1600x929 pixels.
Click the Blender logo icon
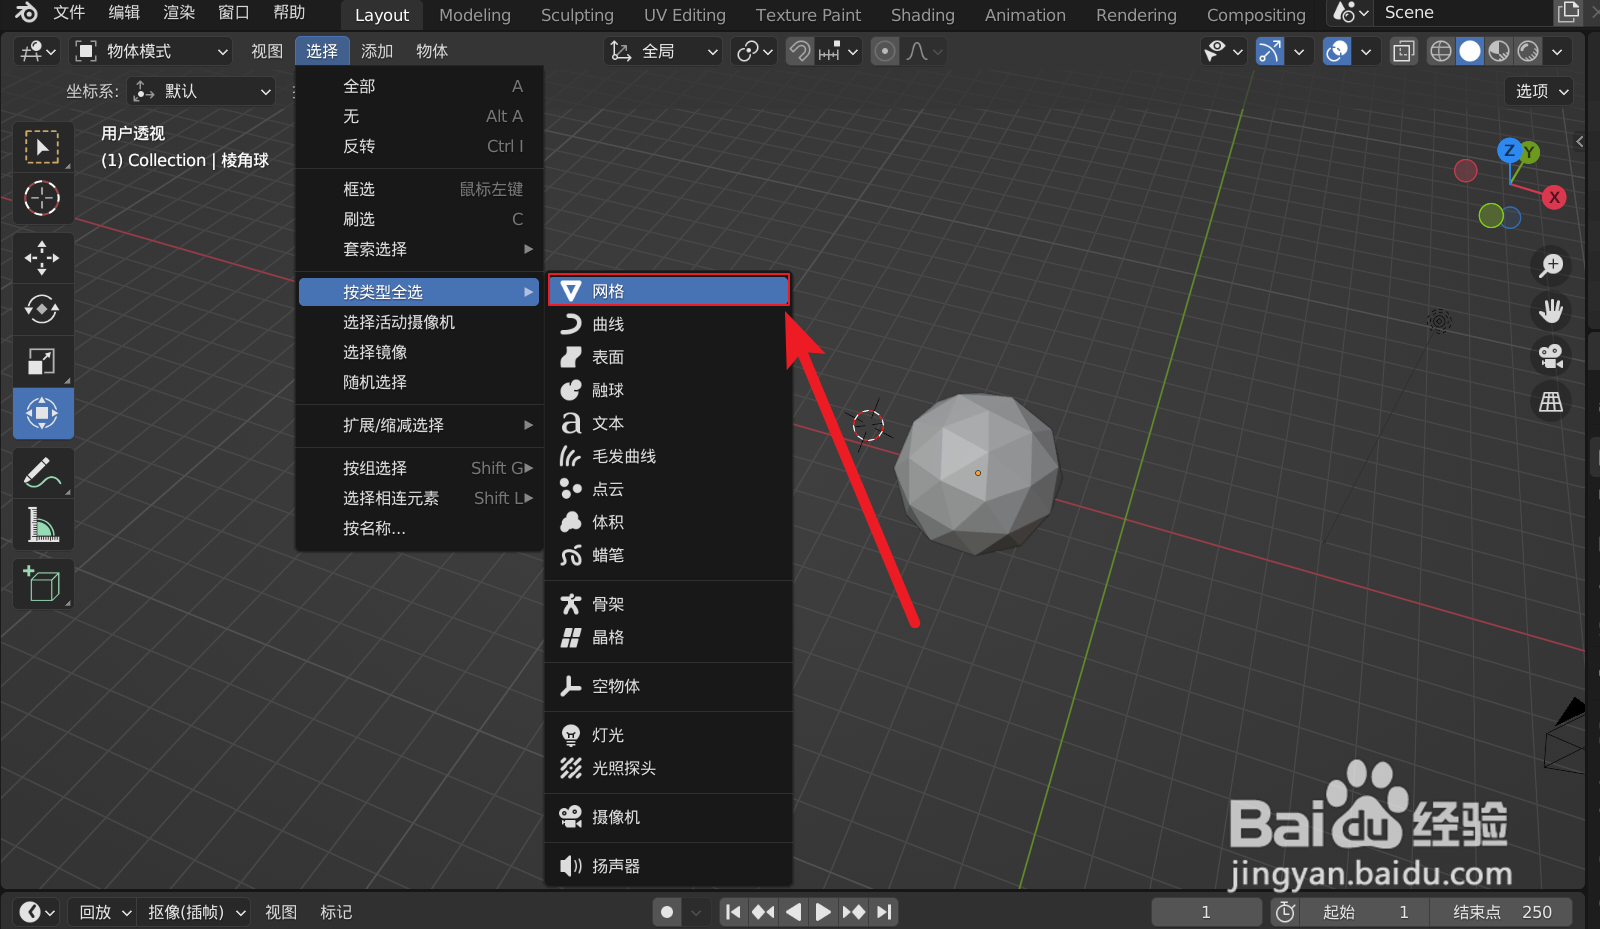[25, 13]
